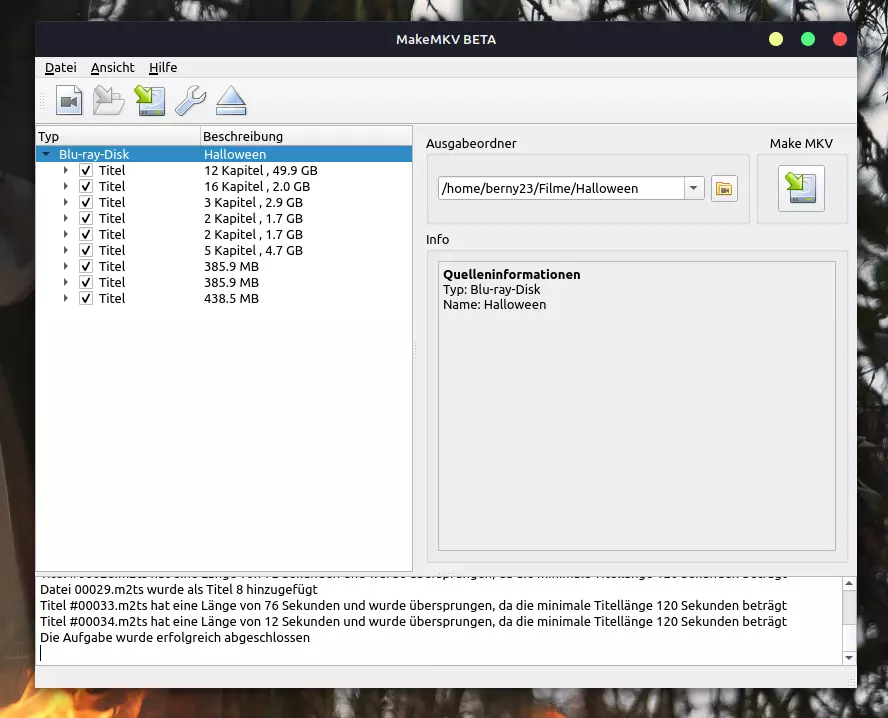Screen dimensions: 888x718
Task: Select the "3 Kapitel , 2.9 GB" description cell
Action: [x=253, y=202]
